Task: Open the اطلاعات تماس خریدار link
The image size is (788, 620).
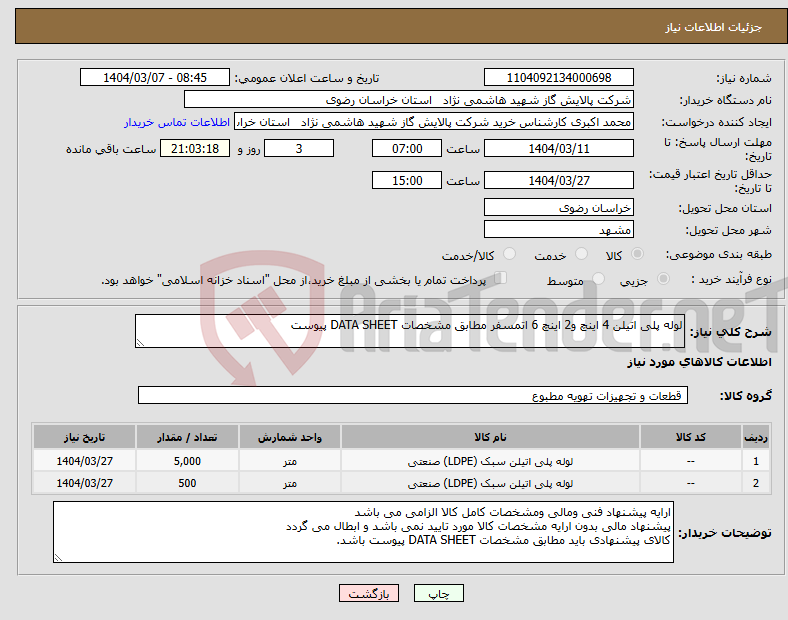Action: (x=177, y=122)
